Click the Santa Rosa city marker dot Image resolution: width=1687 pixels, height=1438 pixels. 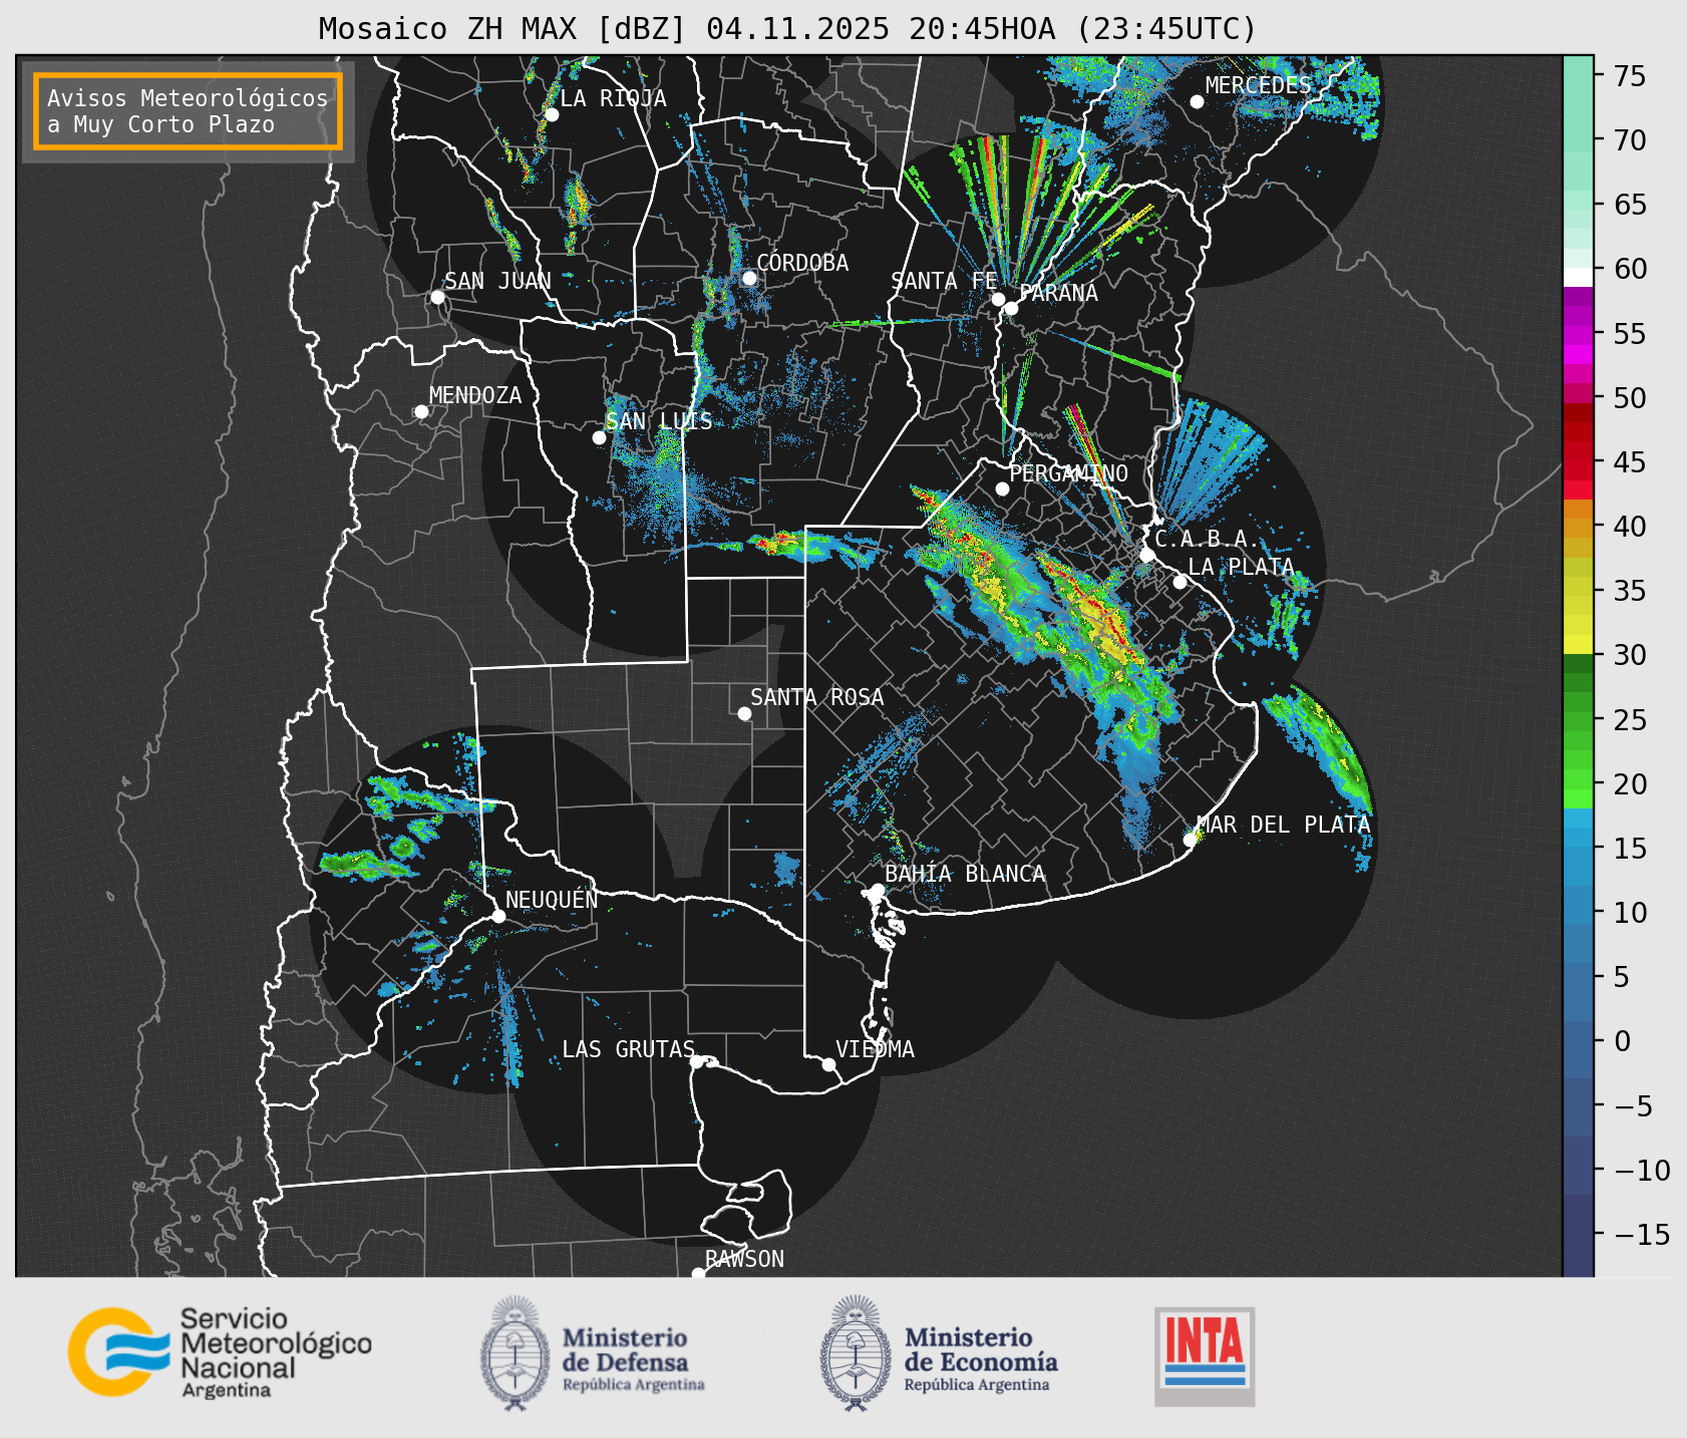(744, 714)
